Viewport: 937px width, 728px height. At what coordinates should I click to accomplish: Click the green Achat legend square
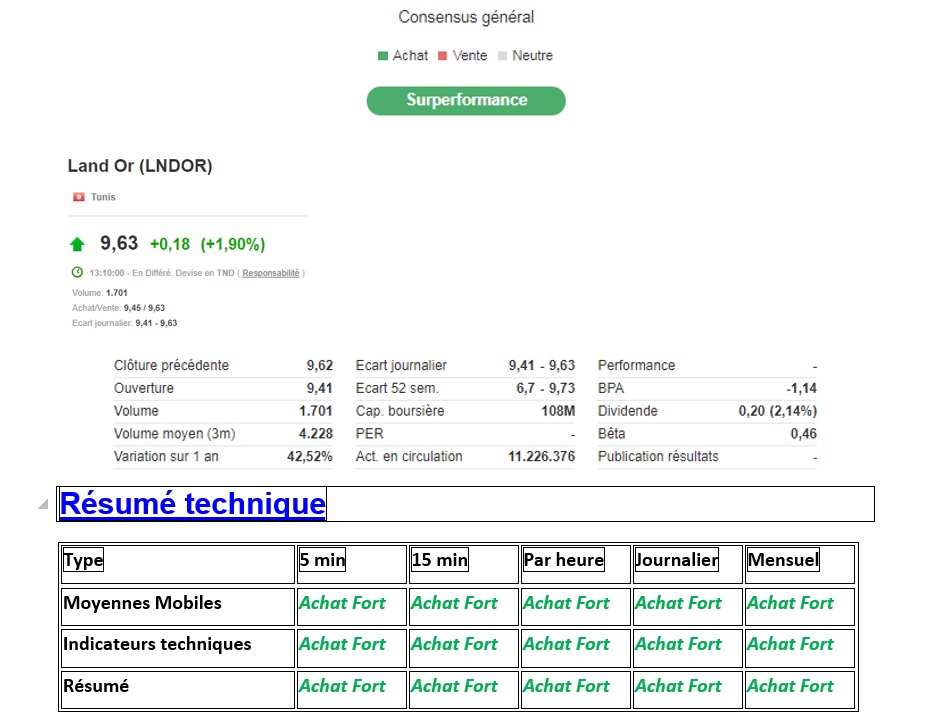383,56
